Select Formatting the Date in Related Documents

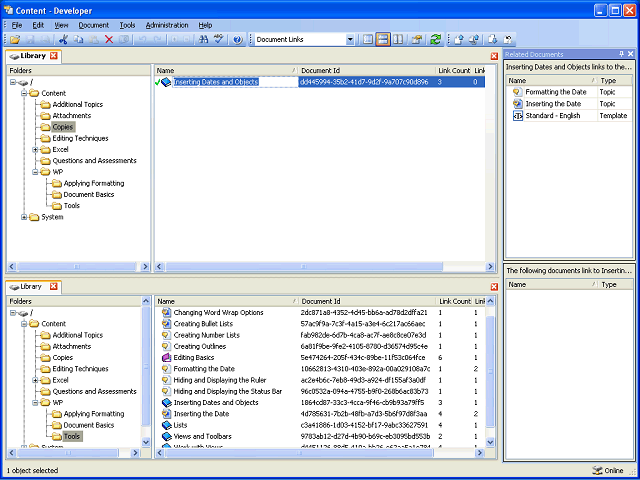[x=556, y=92]
